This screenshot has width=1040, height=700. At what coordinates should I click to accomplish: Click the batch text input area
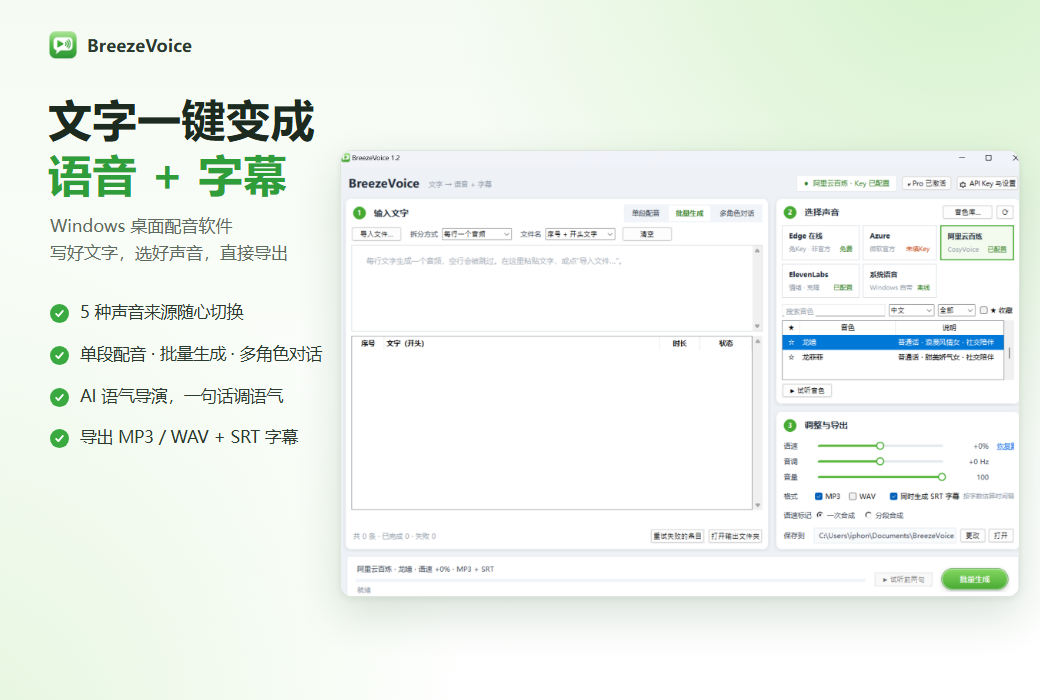[552, 289]
